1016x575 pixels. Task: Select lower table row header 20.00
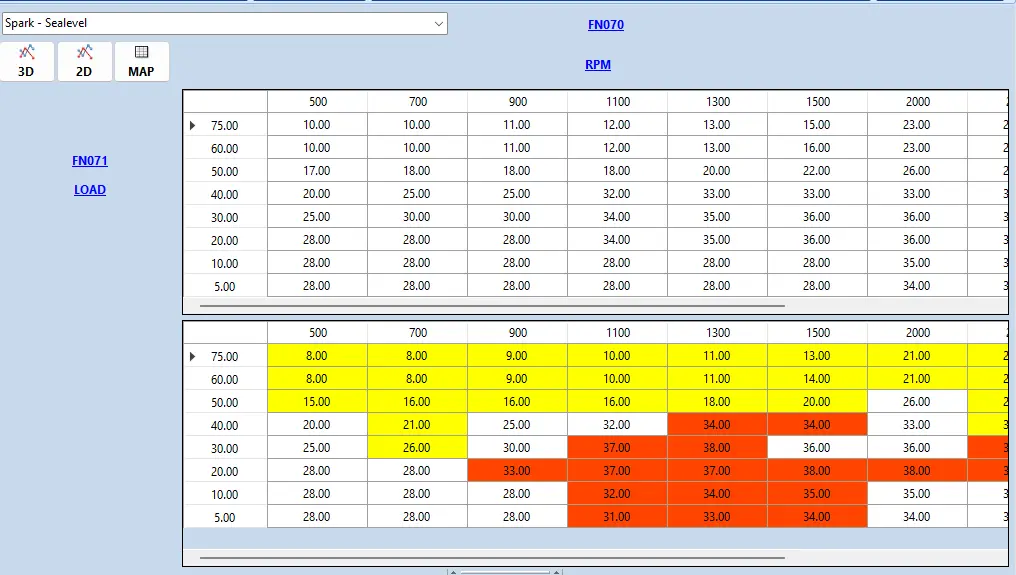(225, 471)
